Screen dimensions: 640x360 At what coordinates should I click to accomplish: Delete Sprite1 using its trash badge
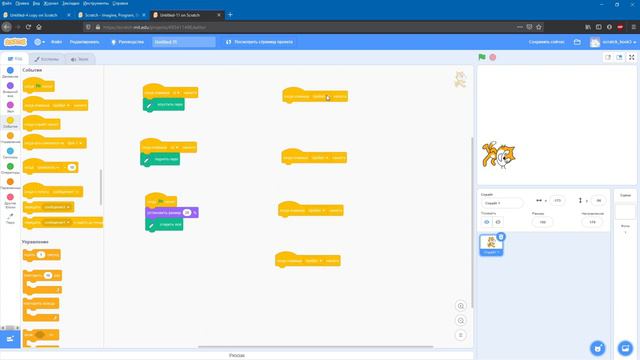click(501, 236)
